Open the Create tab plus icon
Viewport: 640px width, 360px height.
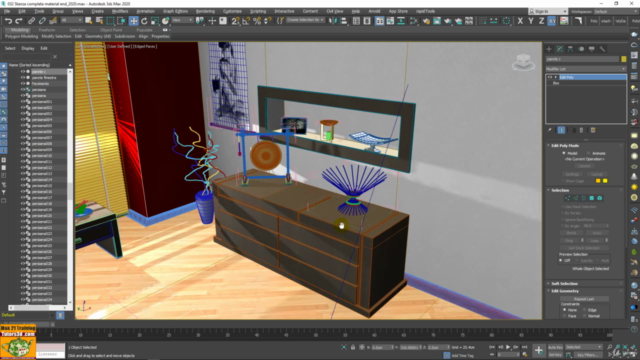[x=549, y=49]
